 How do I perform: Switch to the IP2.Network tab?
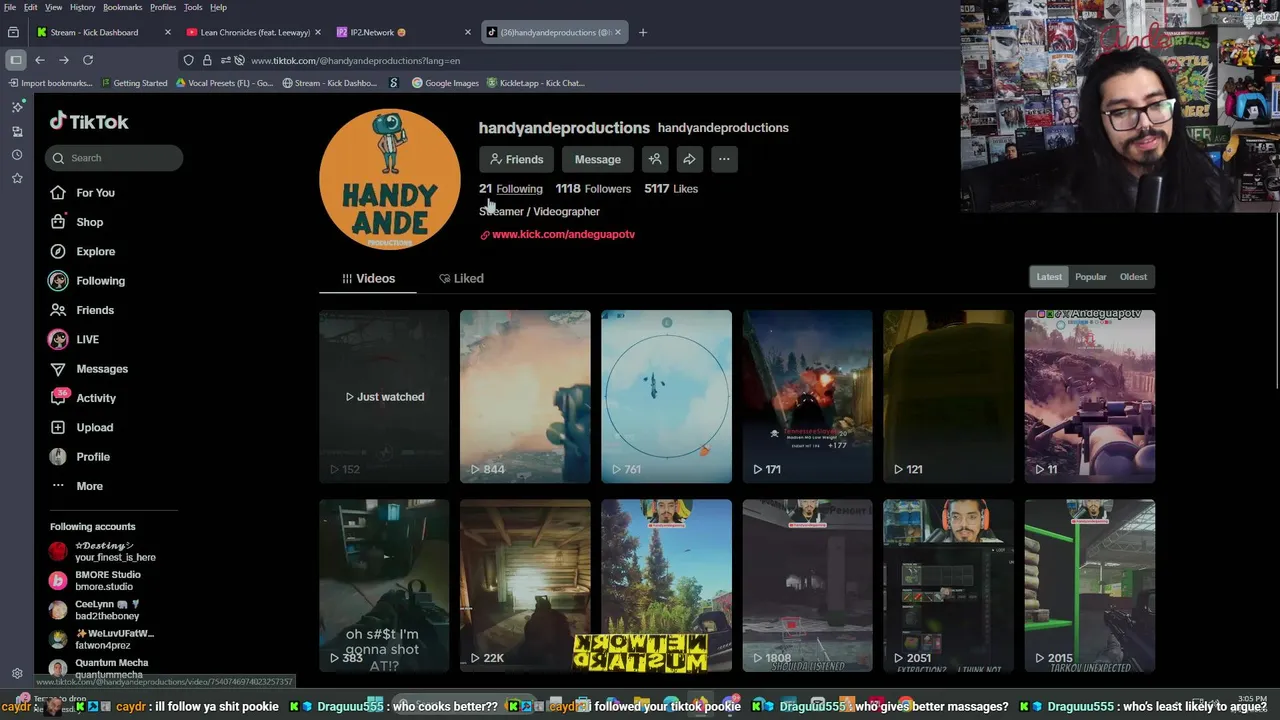pyautogui.click(x=403, y=32)
